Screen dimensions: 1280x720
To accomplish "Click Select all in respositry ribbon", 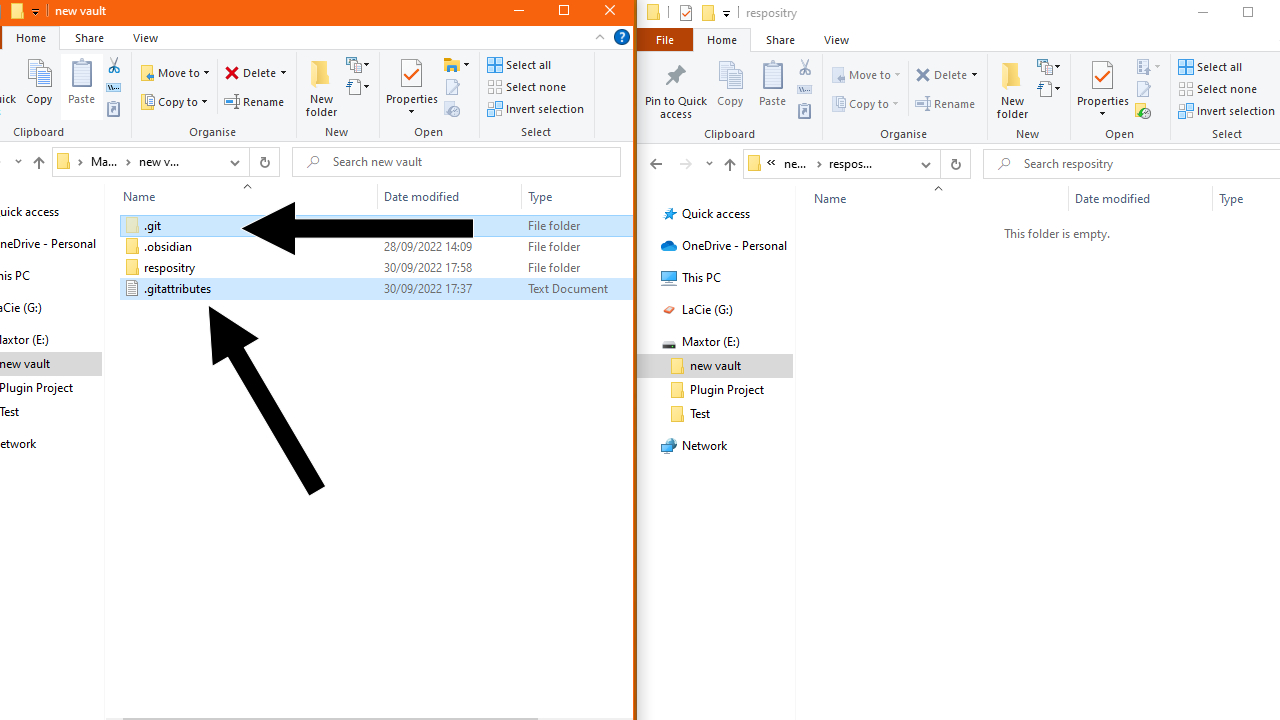I will (1210, 67).
